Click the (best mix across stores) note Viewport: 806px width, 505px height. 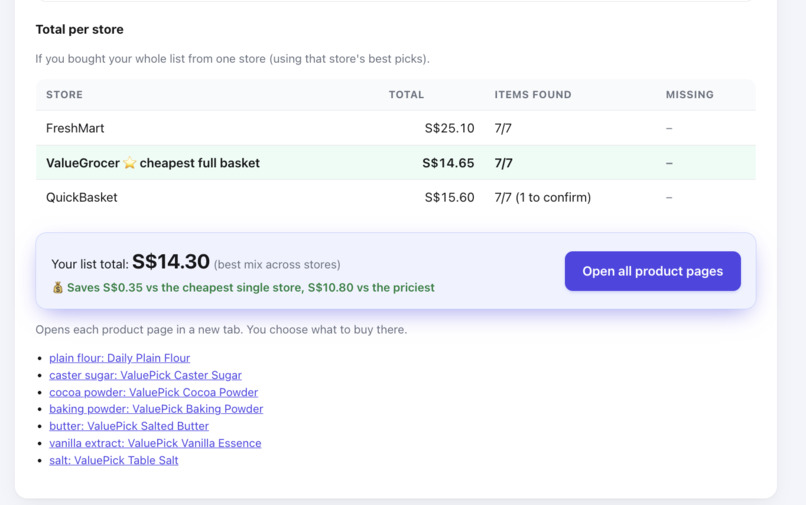click(277, 264)
